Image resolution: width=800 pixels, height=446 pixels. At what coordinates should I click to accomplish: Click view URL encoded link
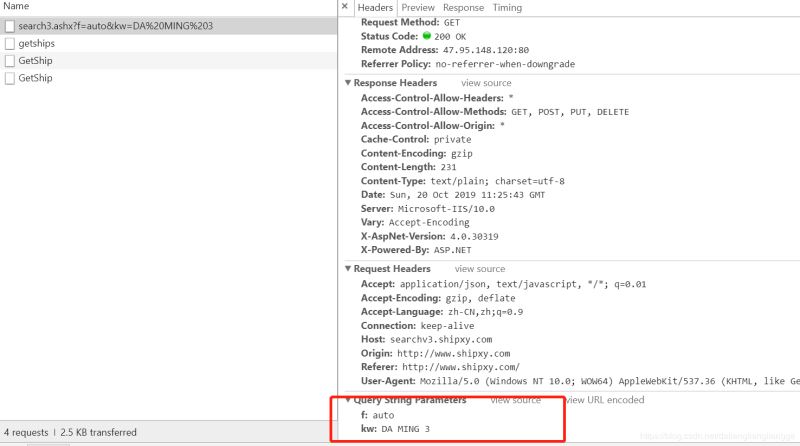(605, 400)
